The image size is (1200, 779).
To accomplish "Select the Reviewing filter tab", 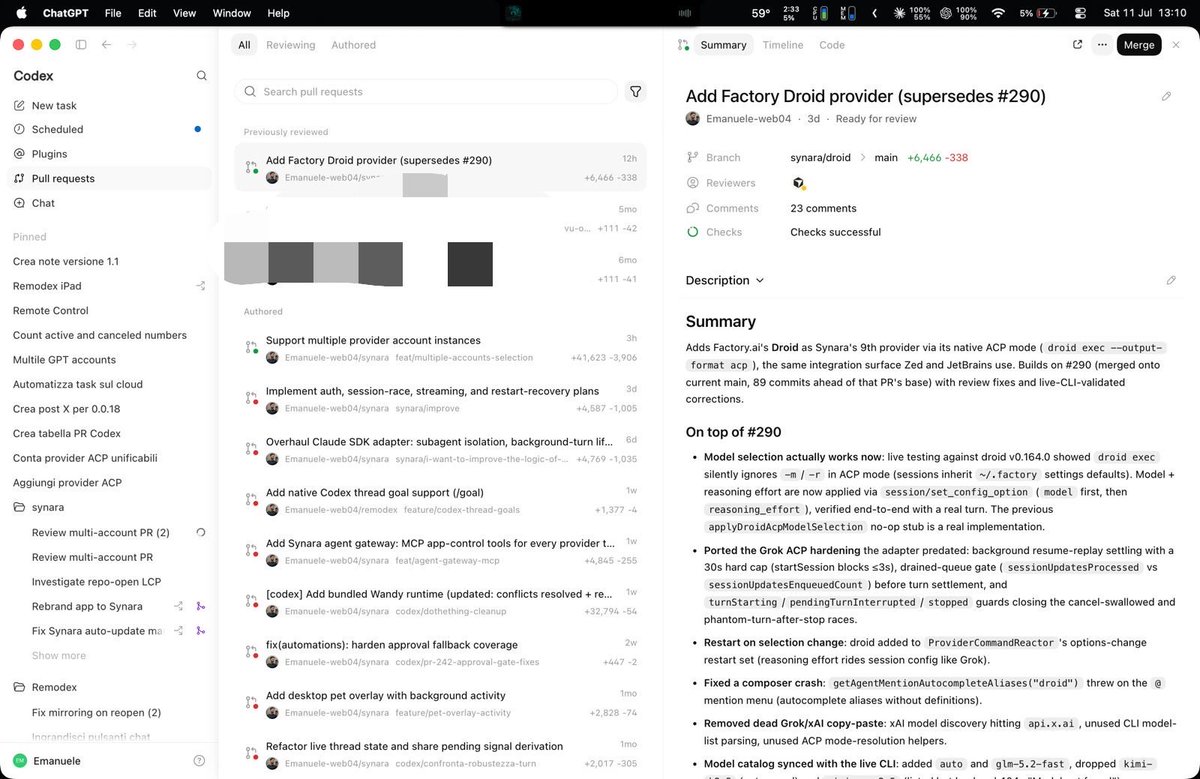I will pos(290,45).
